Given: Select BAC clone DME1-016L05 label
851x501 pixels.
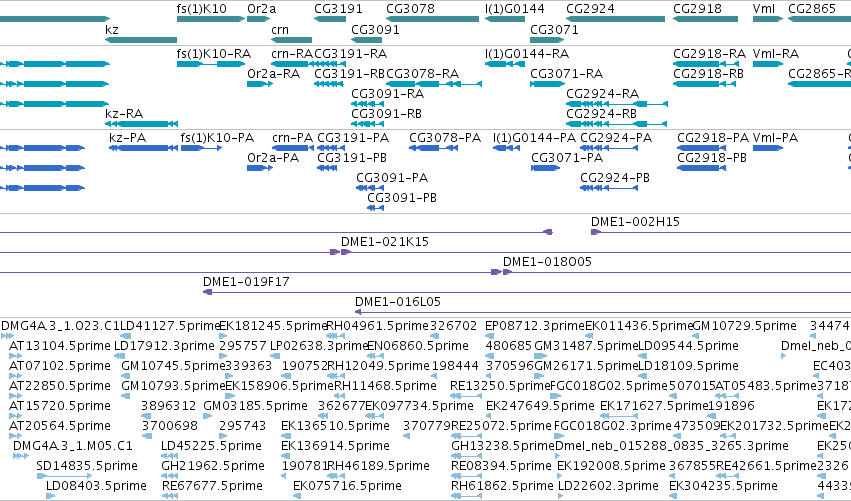Looking at the screenshot, I should [397, 302].
